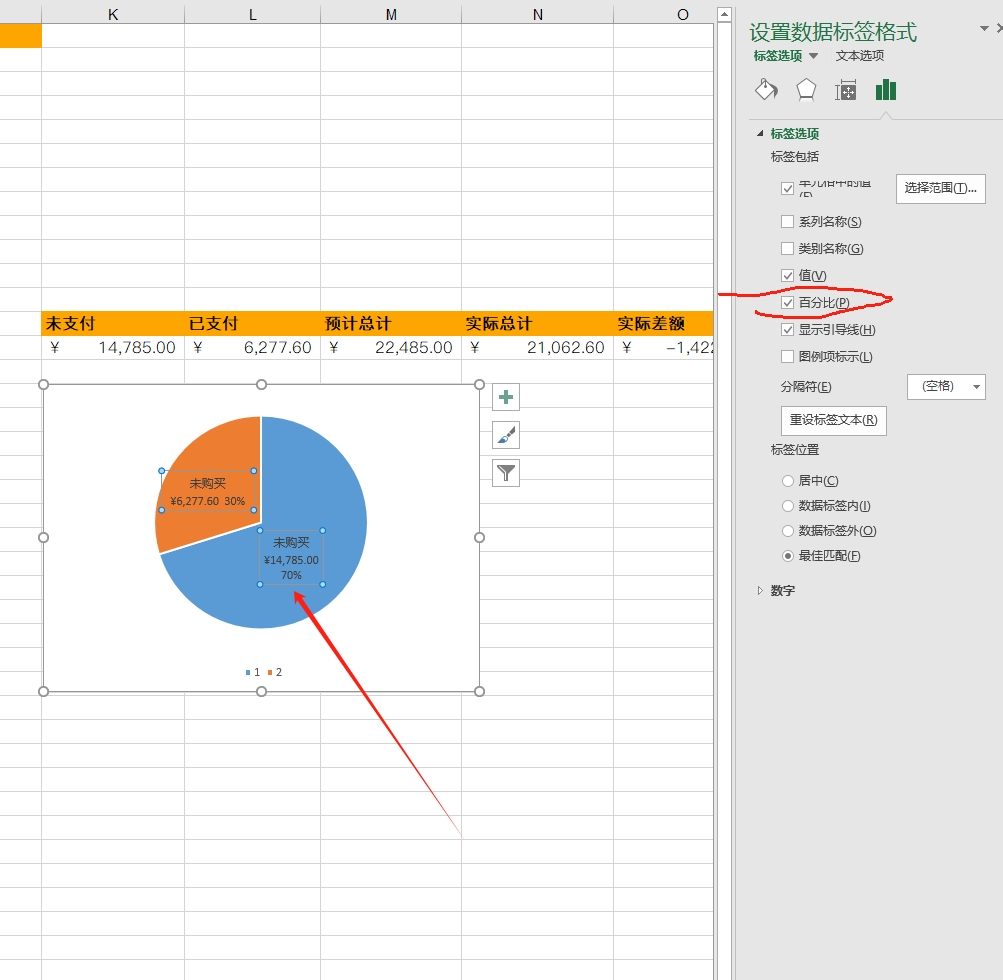Open 标签选项 dropdown arrow in header

[x=813, y=57]
